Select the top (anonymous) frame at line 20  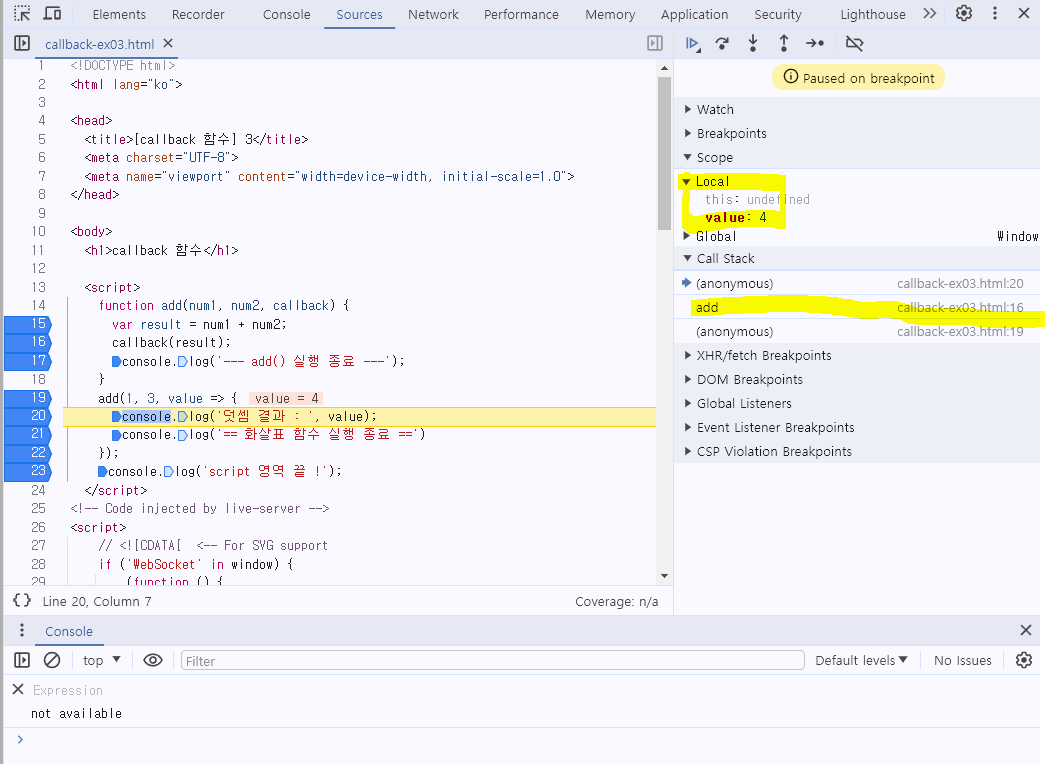(x=857, y=283)
